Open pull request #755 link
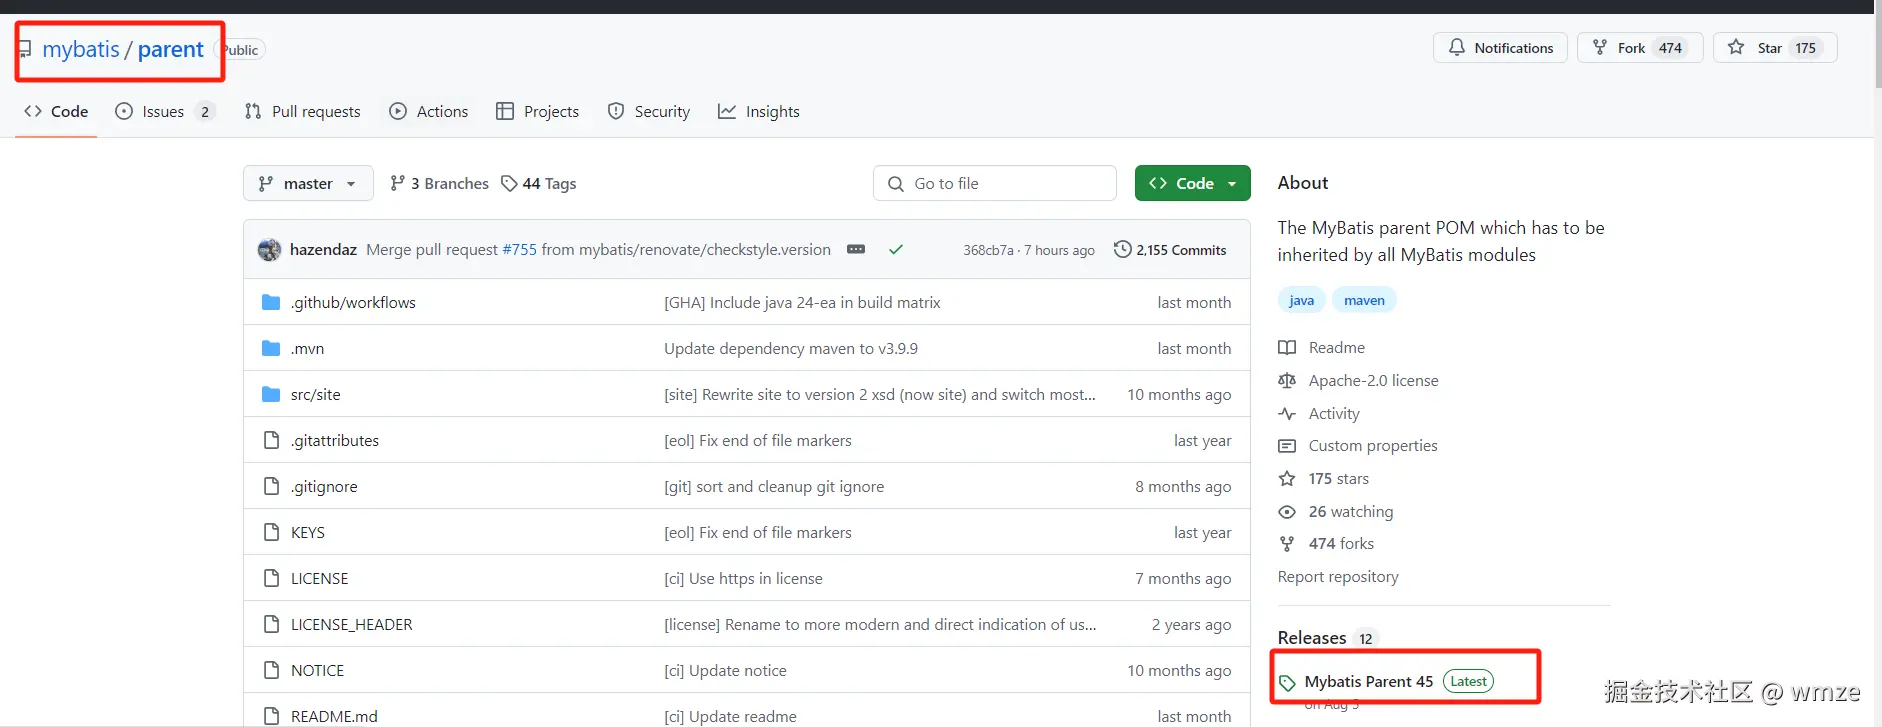Screen dimensions: 1882x727 tap(519, 250)
